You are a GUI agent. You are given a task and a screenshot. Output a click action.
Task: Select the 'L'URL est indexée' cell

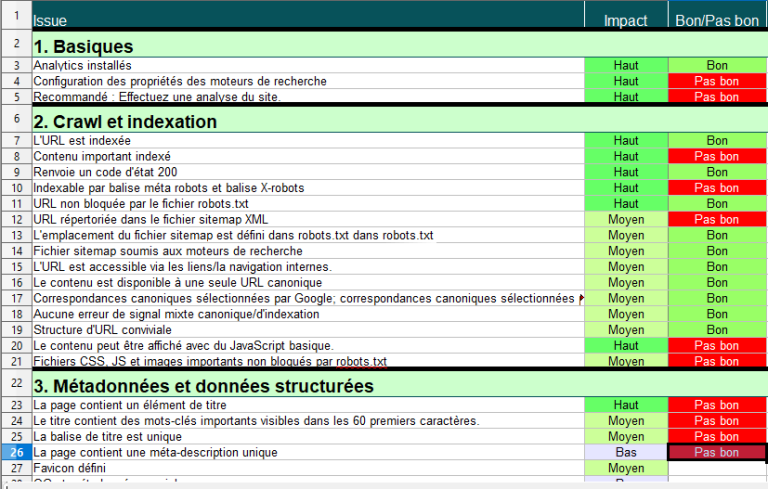308,141
